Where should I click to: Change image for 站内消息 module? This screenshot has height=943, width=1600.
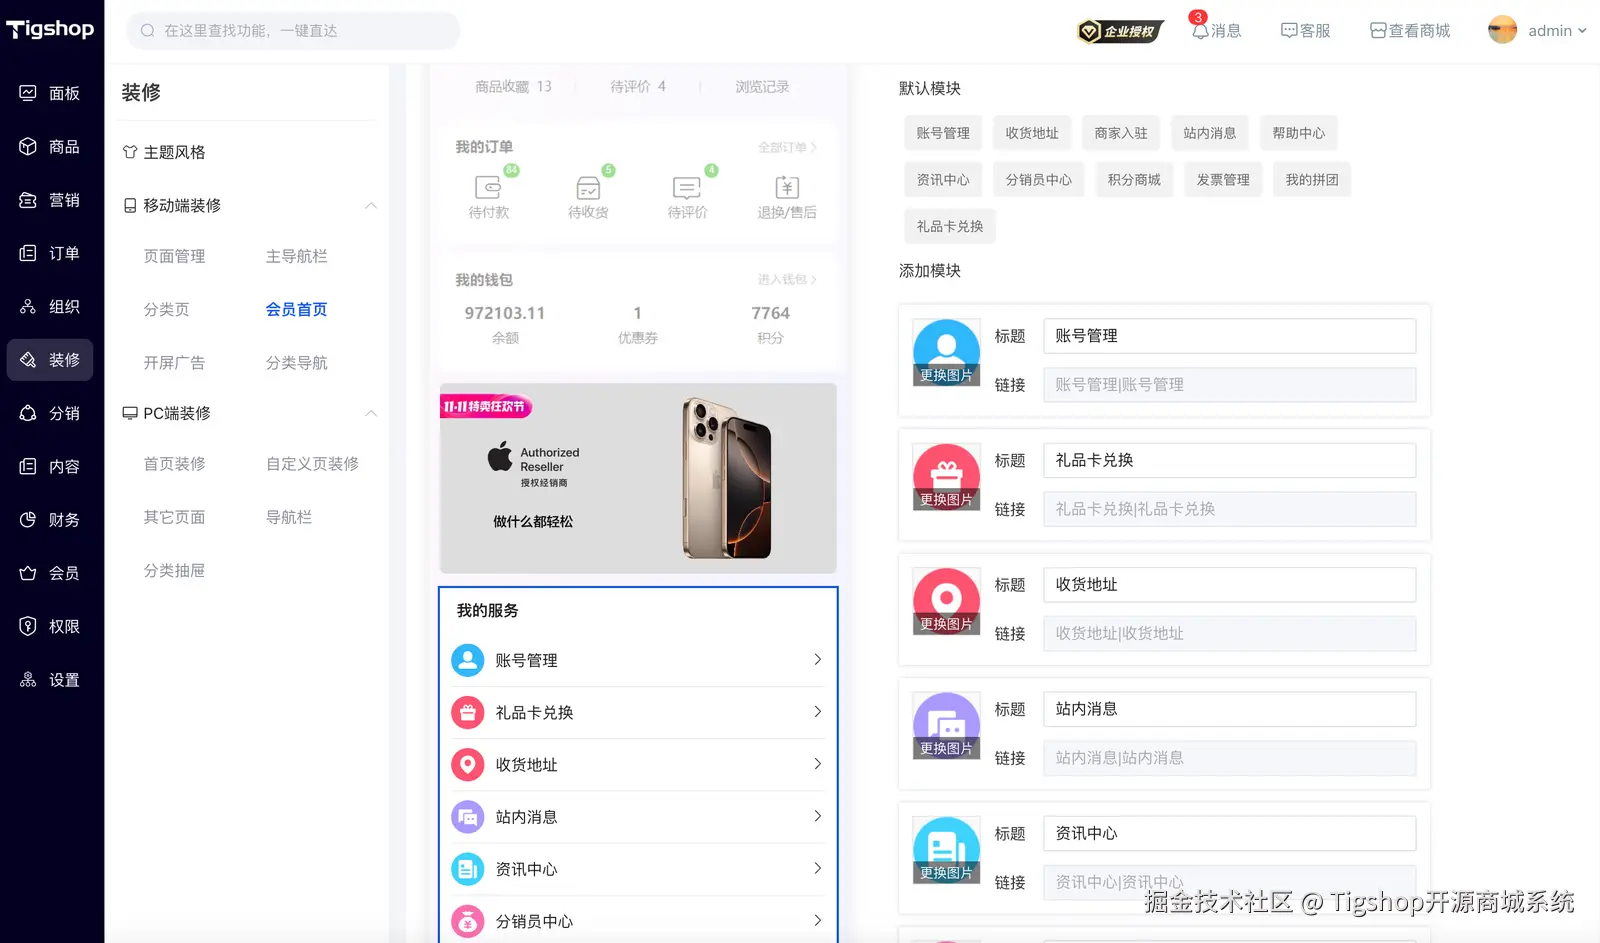[x=946, y=749]
